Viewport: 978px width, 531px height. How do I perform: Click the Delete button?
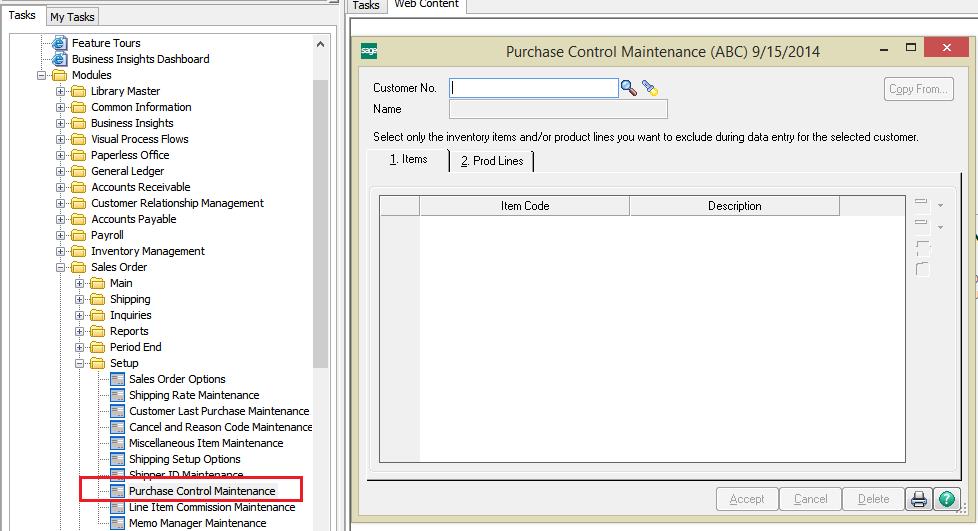click(873, 499)
